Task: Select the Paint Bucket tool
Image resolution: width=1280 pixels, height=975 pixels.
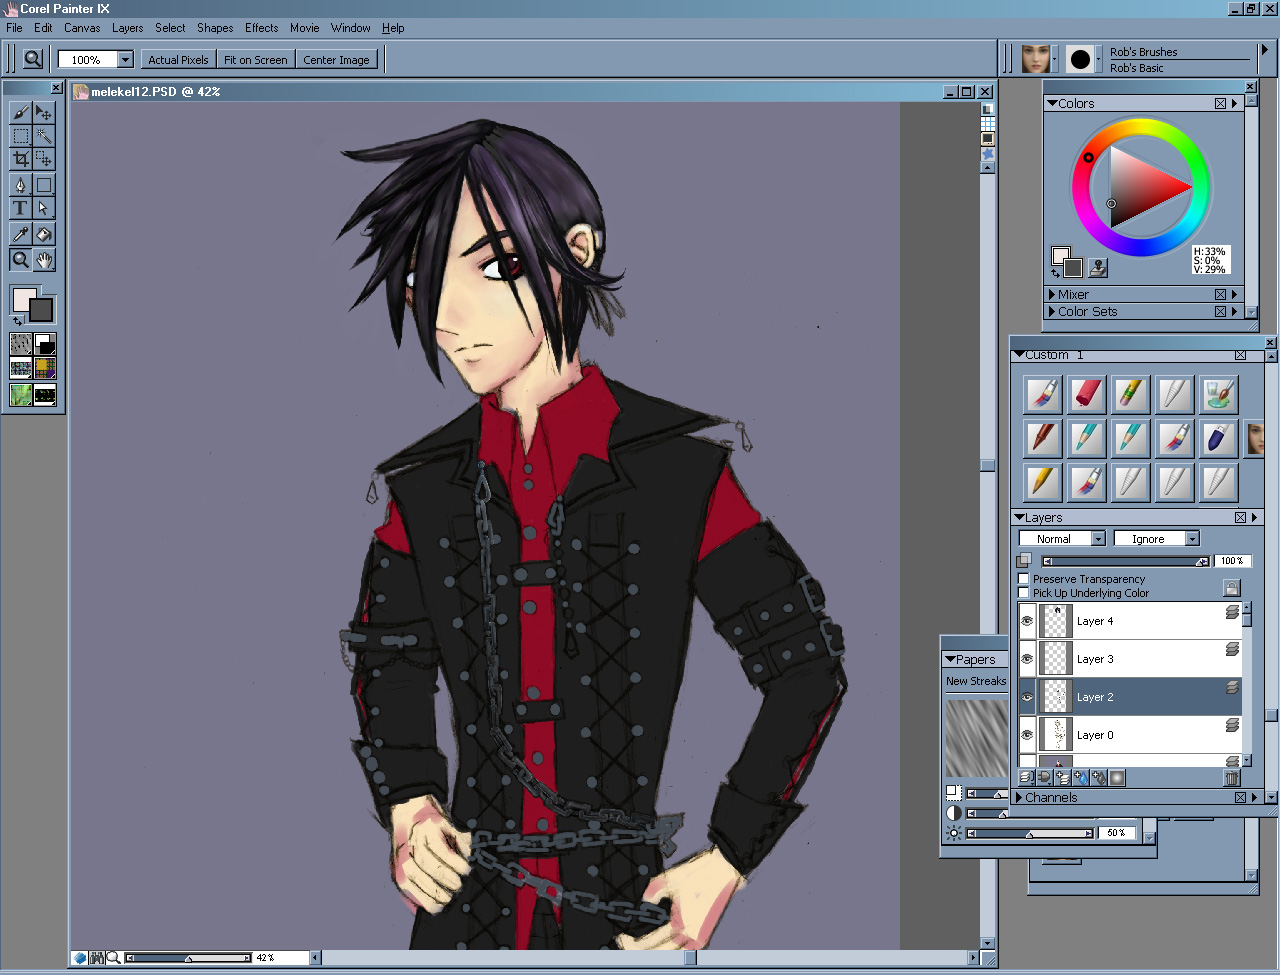Action: [44, 234]
